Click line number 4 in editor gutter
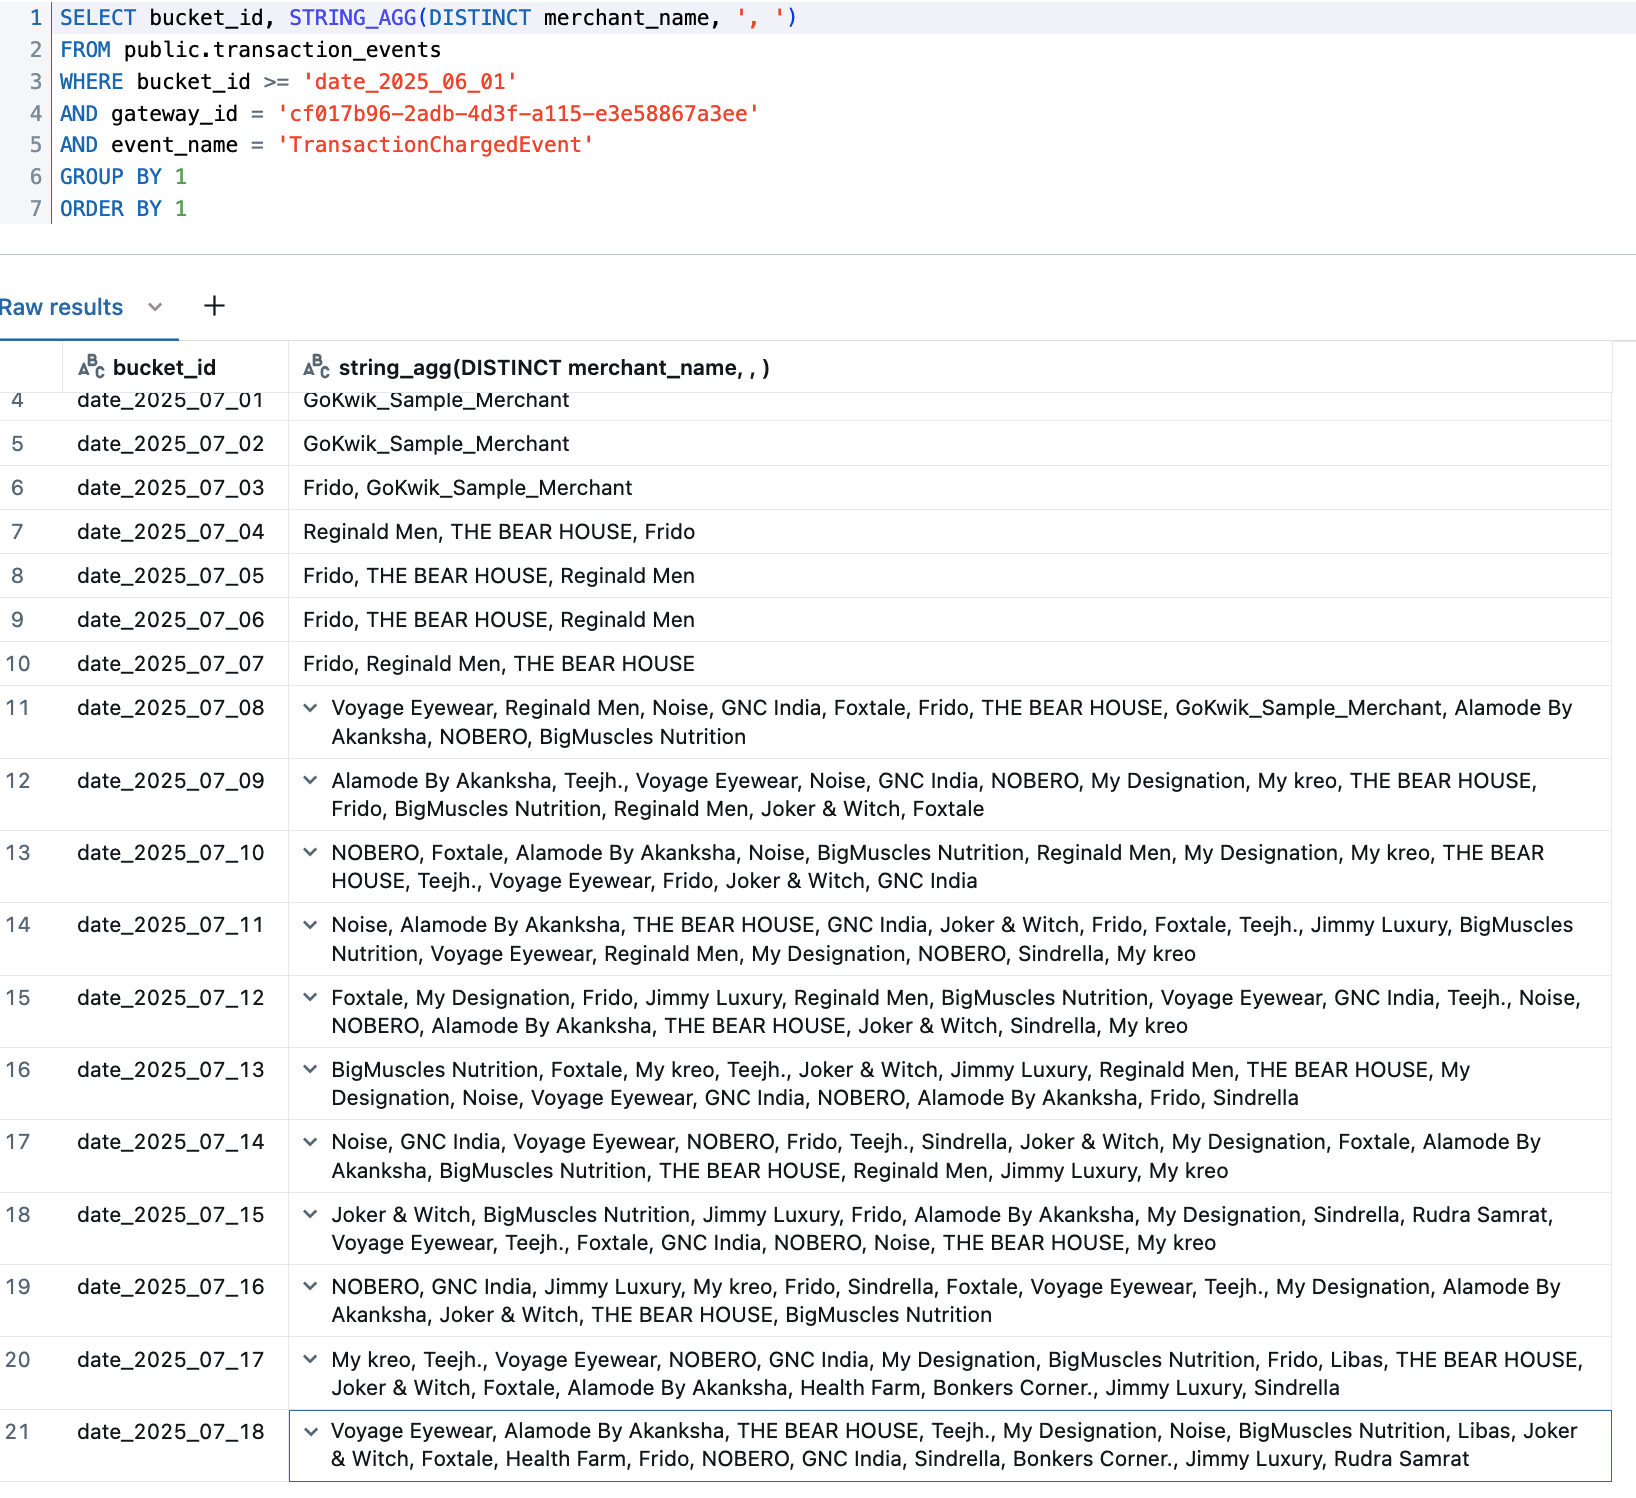Viewport: 1636px width, 1498px height. point(36,114)
